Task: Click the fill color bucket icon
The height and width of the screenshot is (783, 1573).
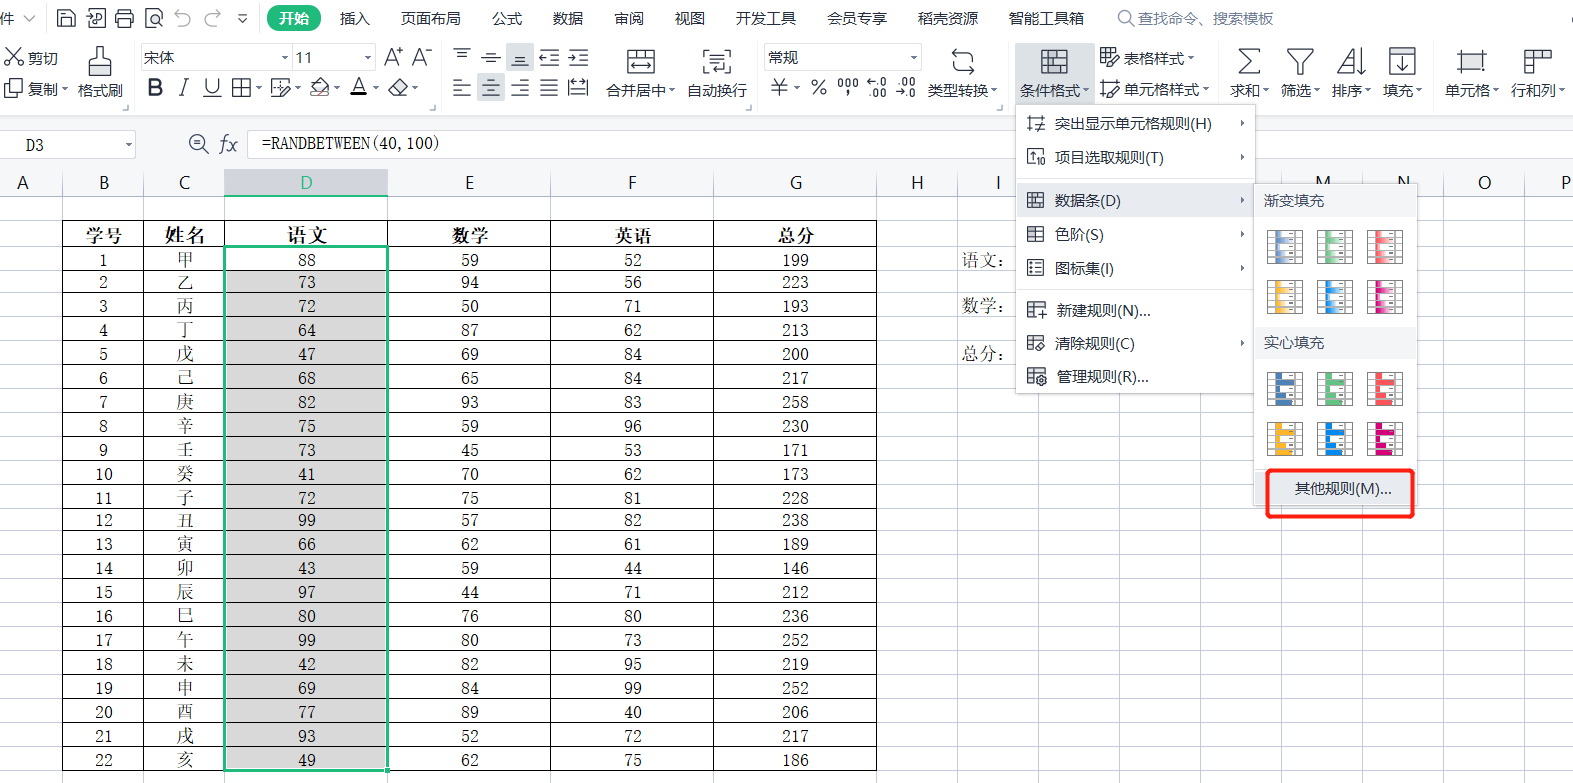Action: click(x=320, y=88)
